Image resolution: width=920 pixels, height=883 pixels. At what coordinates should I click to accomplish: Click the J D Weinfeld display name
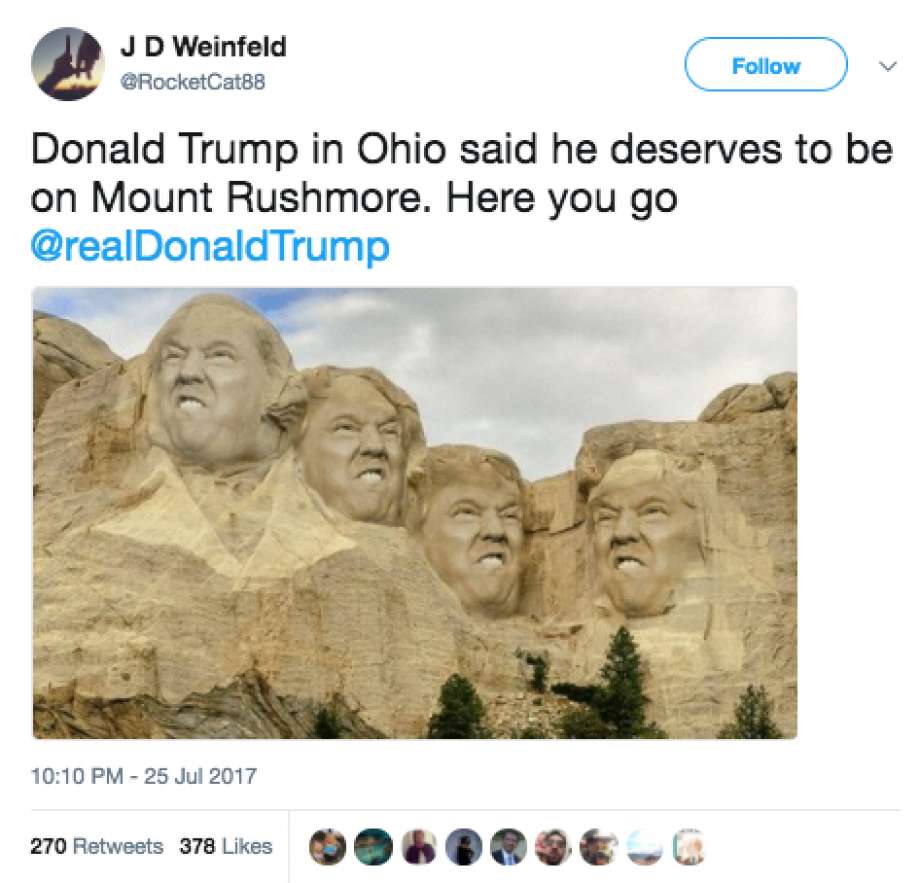coord(204,46)
